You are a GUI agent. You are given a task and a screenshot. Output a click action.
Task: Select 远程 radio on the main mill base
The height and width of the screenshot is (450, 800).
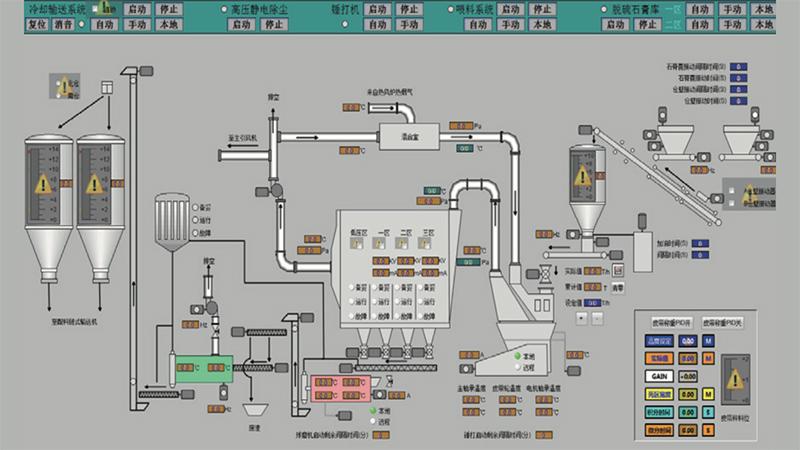click(517, 367)
